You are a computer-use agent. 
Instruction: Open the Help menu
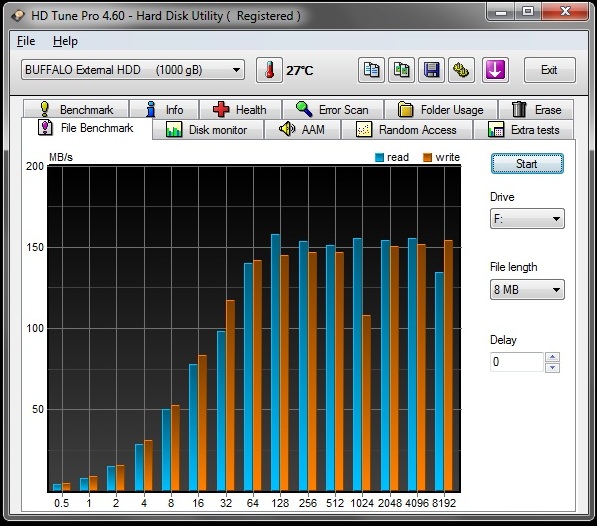click(65, 41)
